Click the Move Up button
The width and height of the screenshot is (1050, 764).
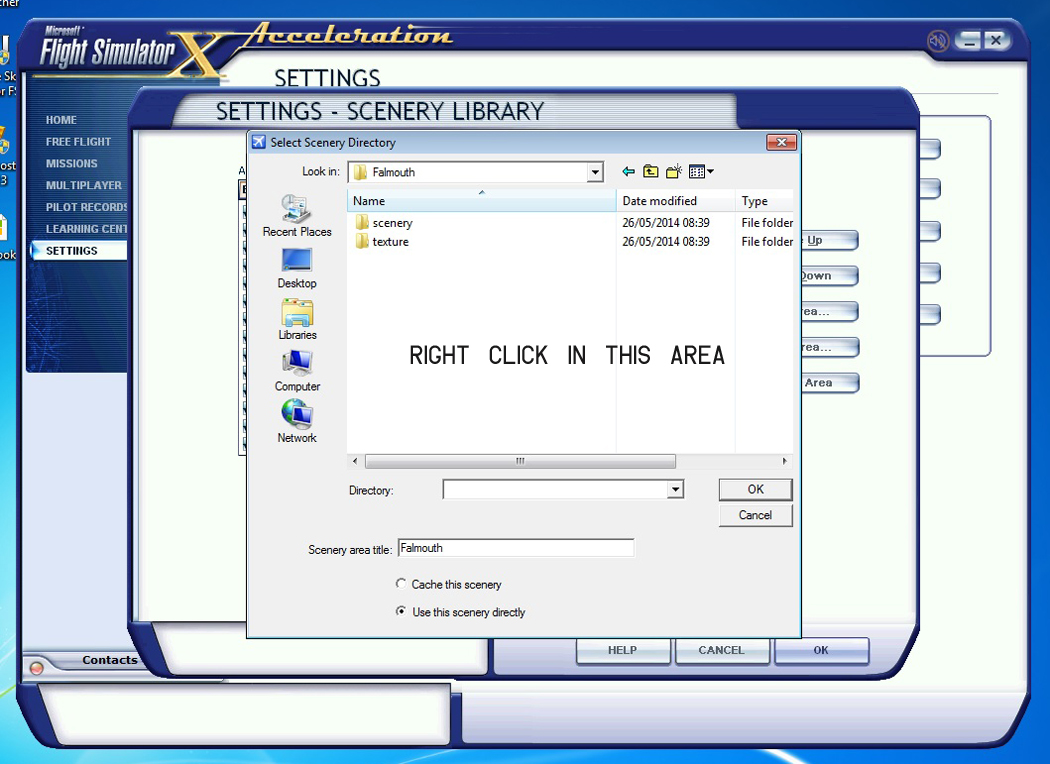click(830, 240)
